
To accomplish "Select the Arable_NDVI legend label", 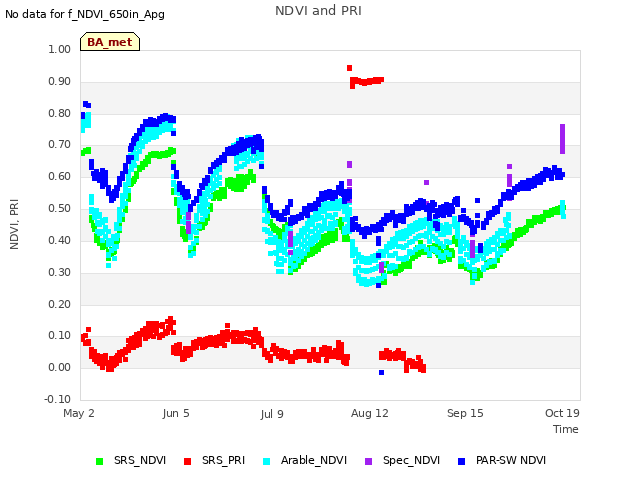I will tap(313, 460).
